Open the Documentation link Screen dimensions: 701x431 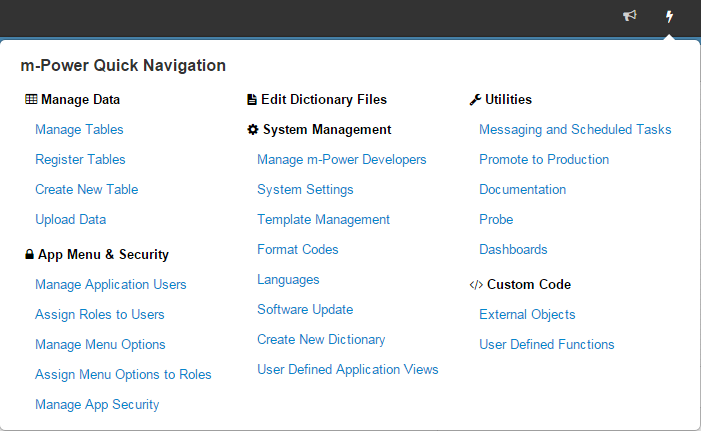point(522,190)
